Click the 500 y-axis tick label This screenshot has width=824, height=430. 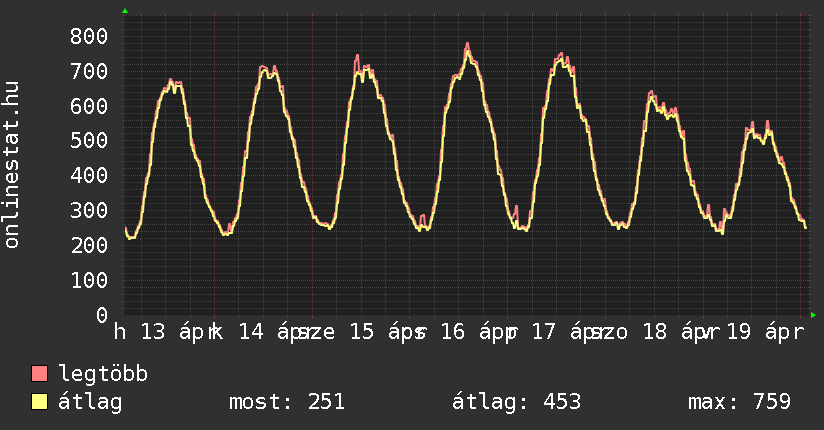(89, 141)
